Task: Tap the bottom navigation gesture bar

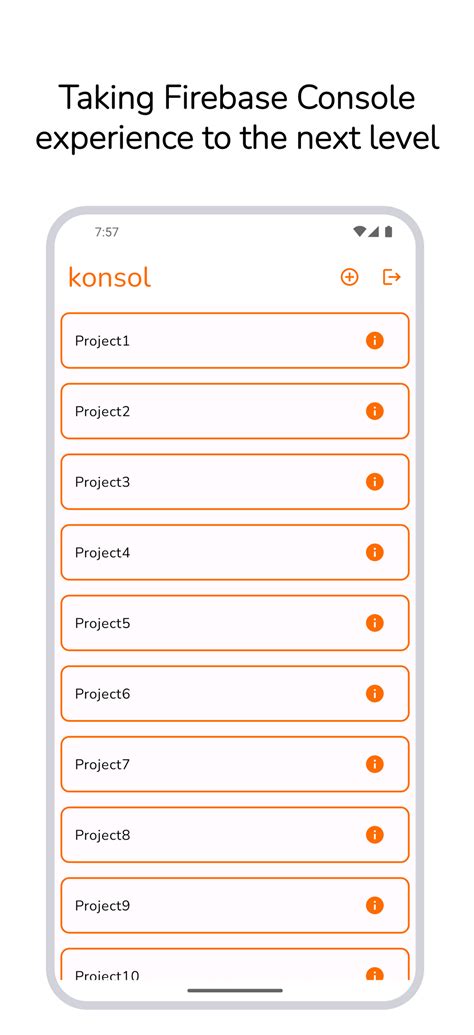Action: click(235, 990)
